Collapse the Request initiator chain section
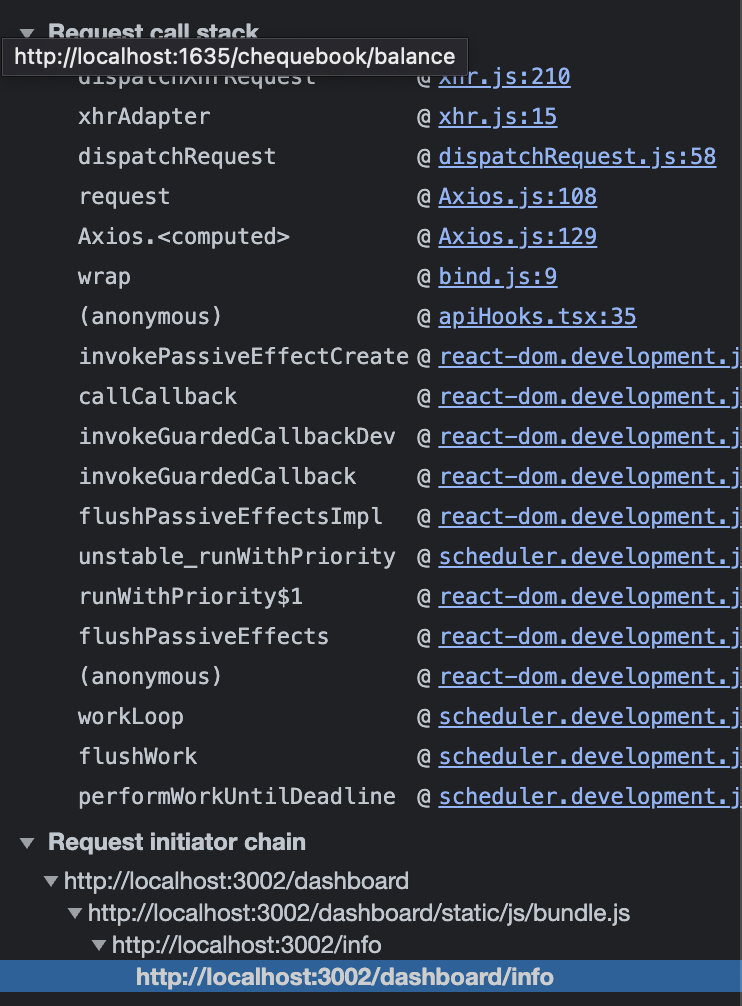 [27, 842]
